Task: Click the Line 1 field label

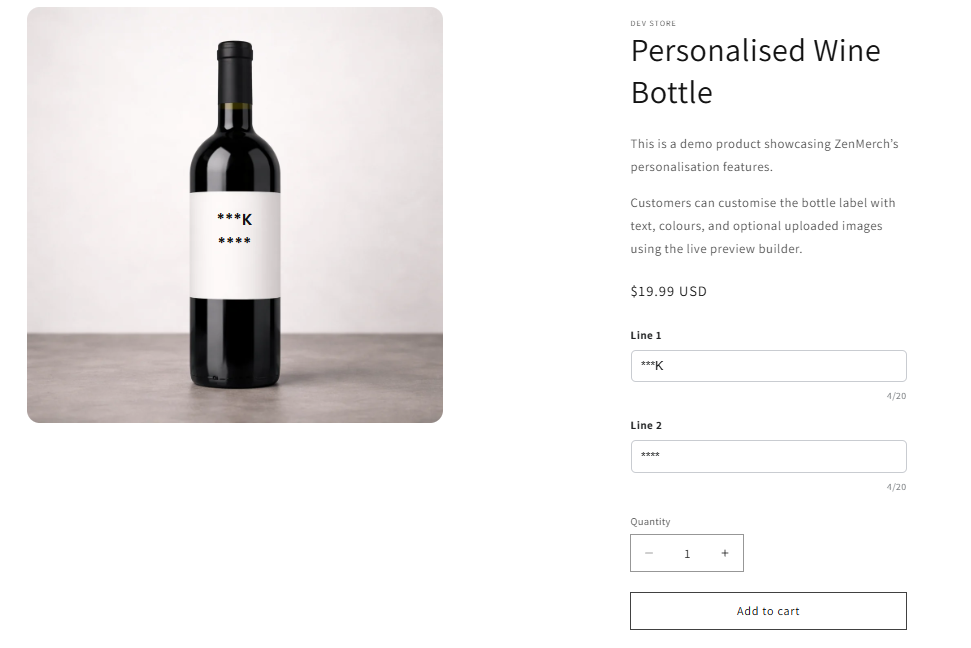Action: [646, 335]
